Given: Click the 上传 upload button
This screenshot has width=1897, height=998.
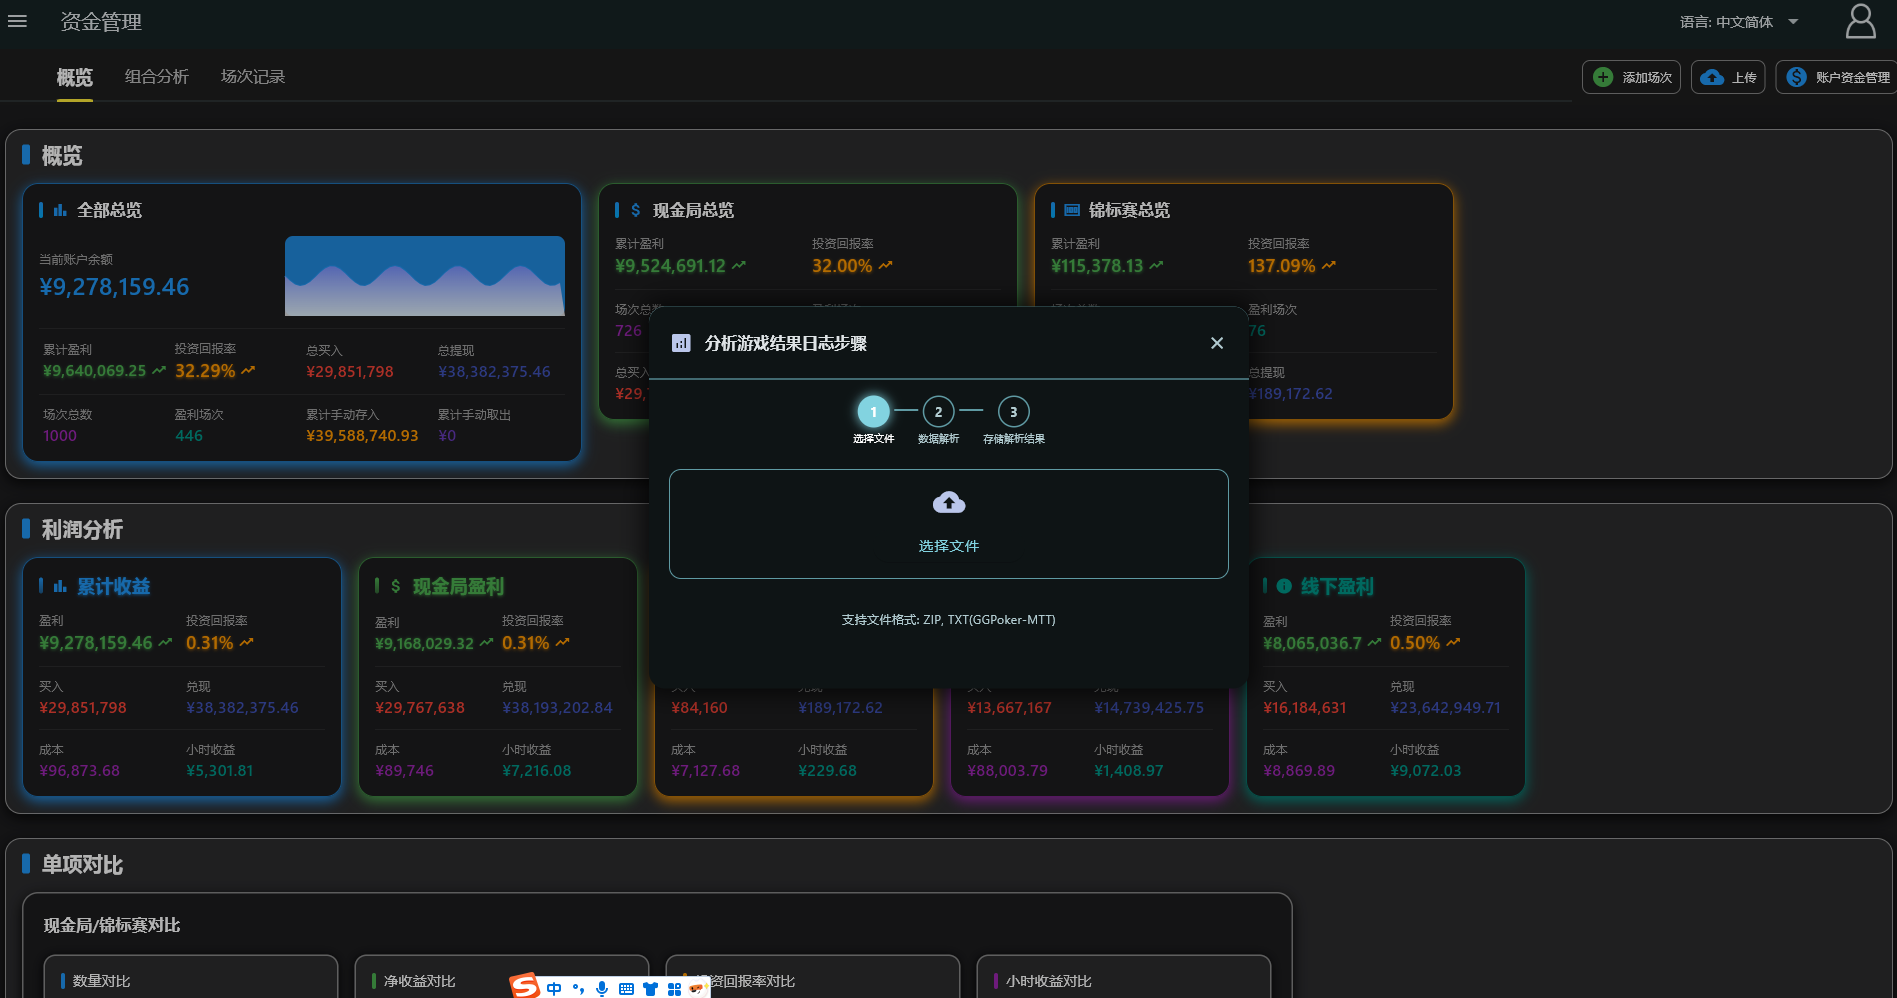Looking at the screenshot, I should click(1728, 77).
